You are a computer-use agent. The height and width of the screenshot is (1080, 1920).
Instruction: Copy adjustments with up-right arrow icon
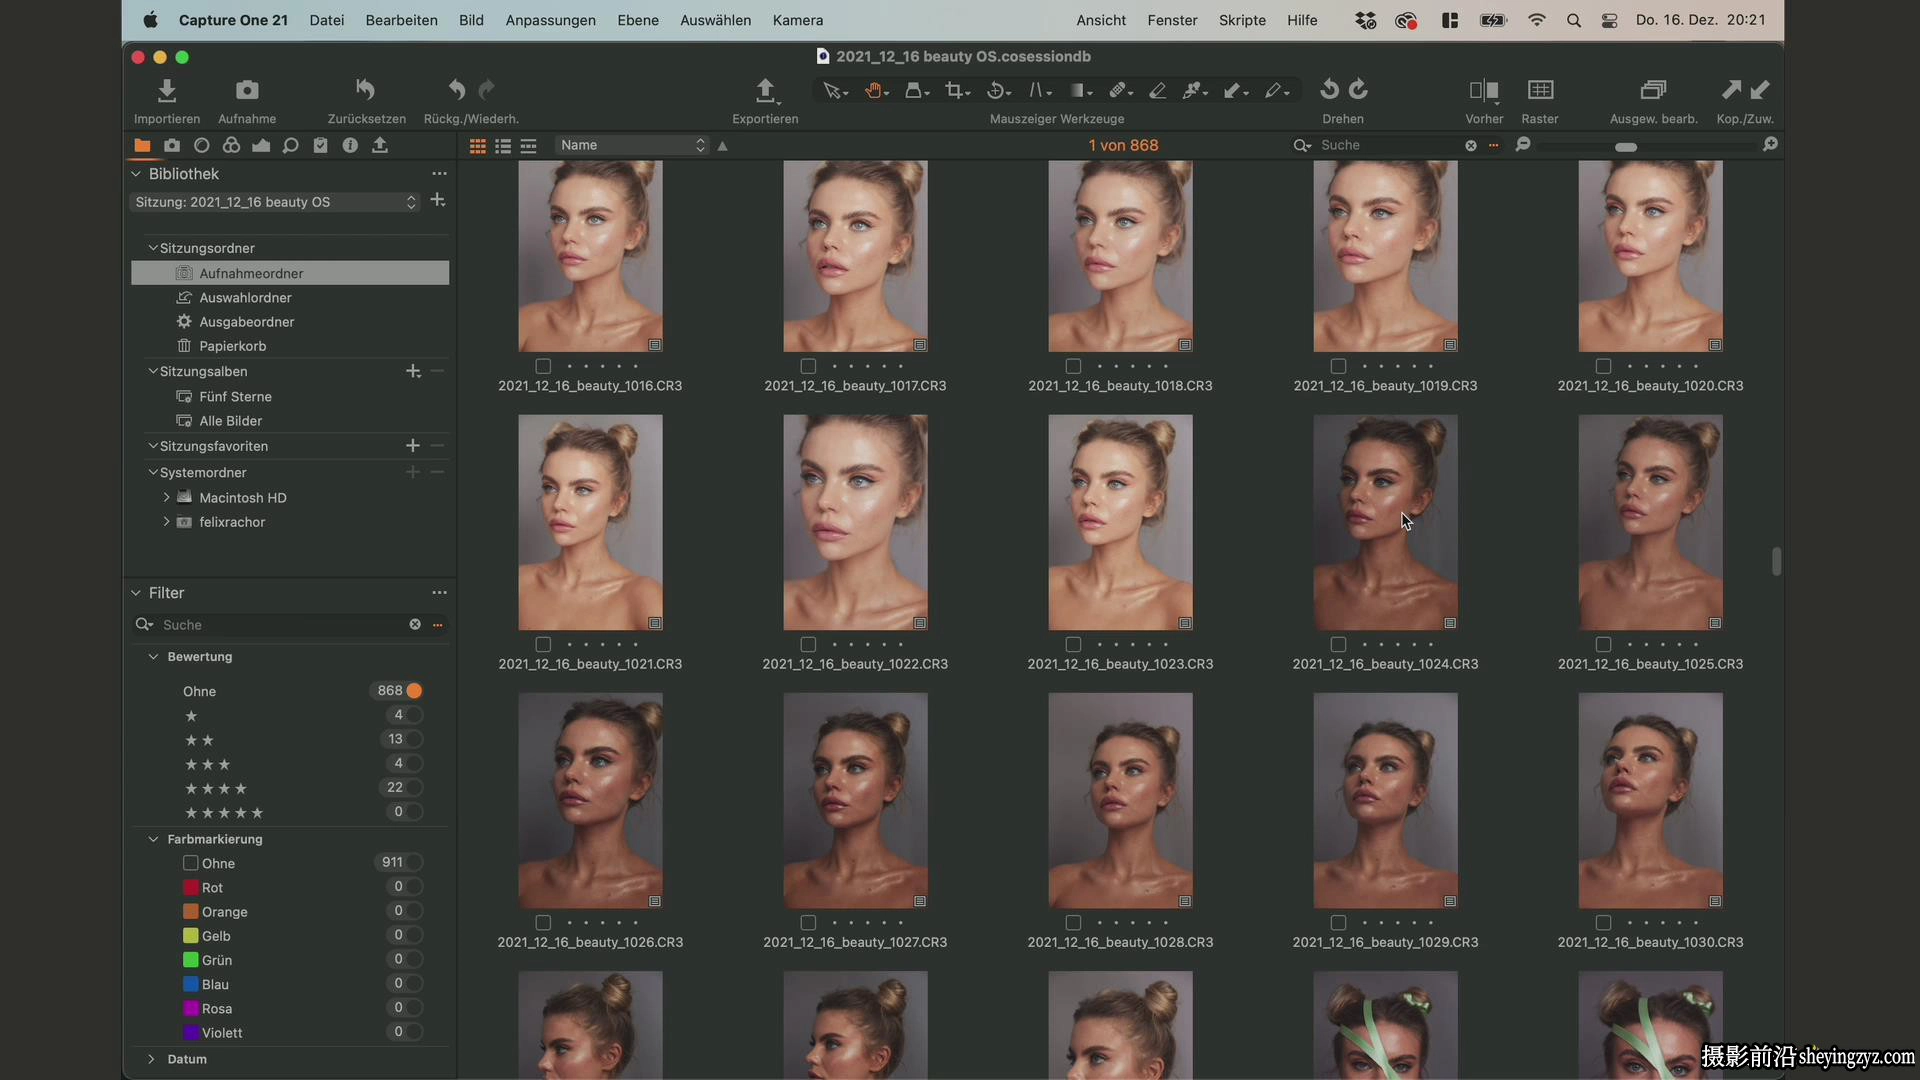coord(1731,90)
